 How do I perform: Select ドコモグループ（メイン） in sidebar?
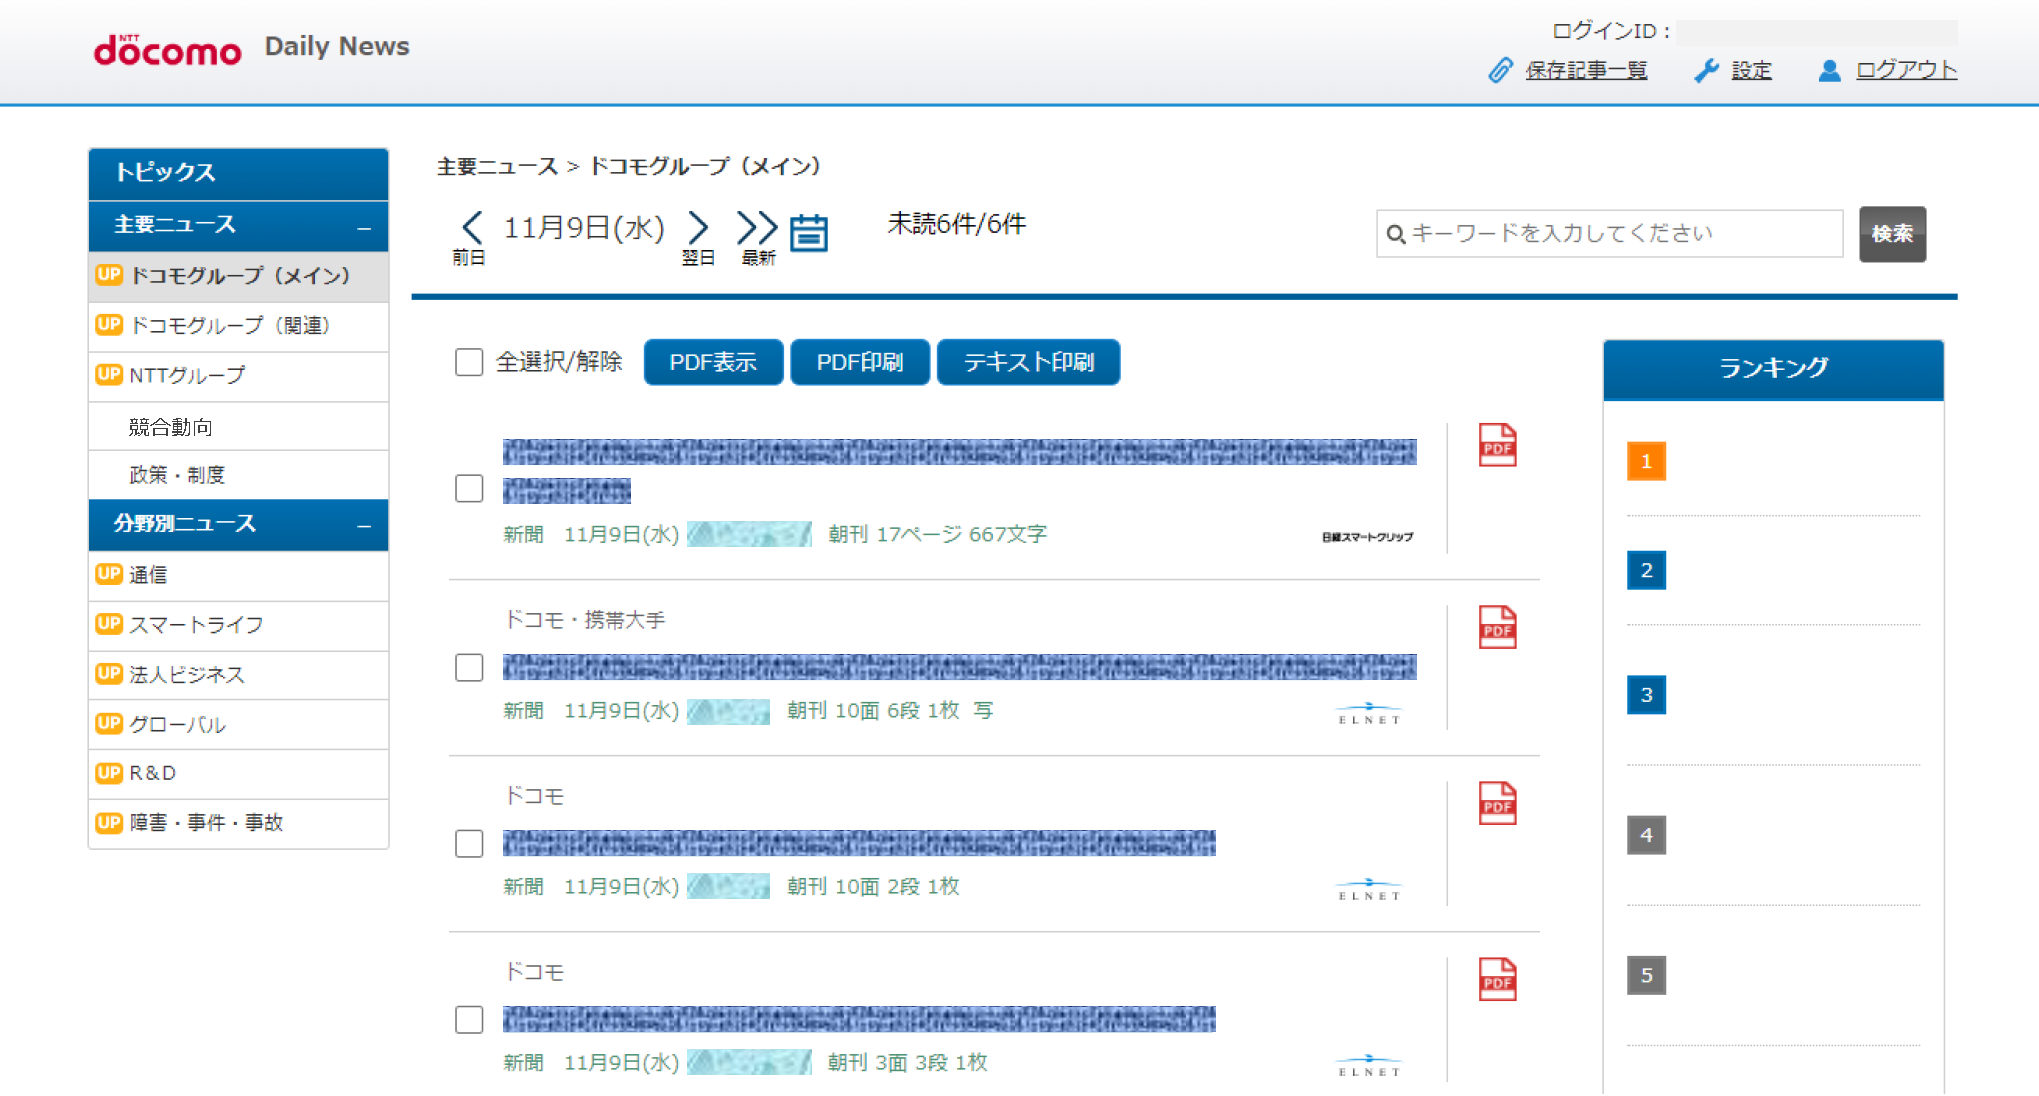[x=238, y=276]
